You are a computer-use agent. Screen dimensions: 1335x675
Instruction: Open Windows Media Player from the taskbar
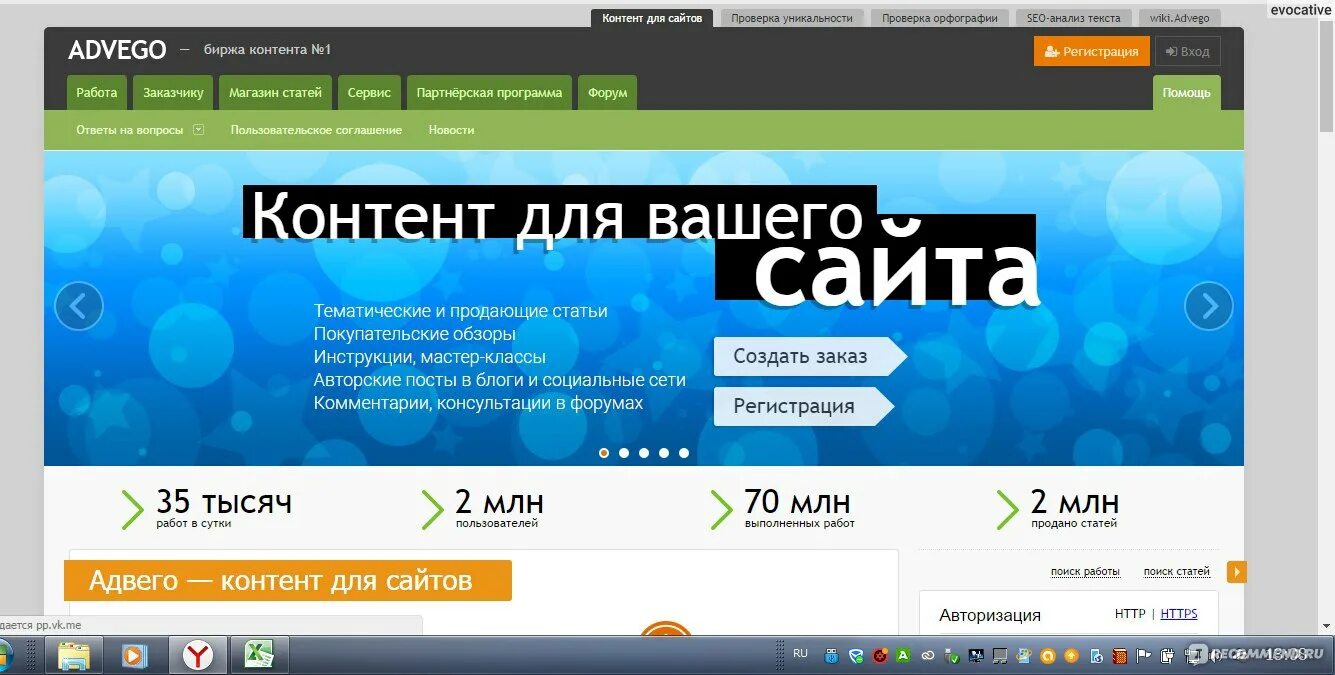click(134, 655)
